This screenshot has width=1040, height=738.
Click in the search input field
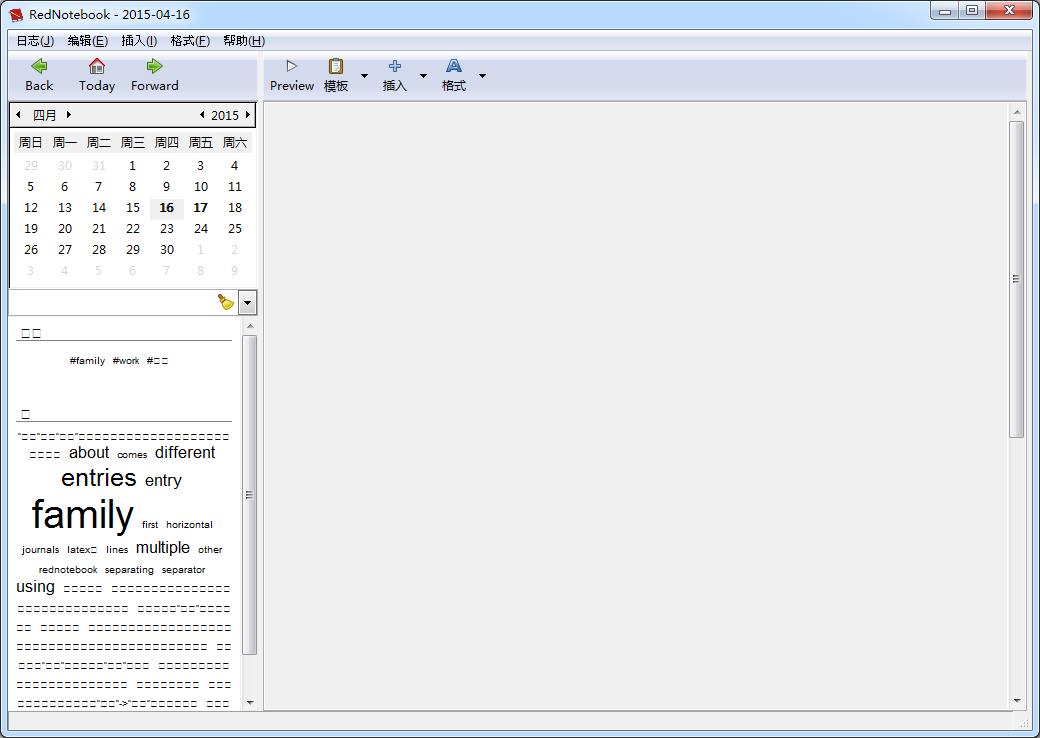click(110, 302)
